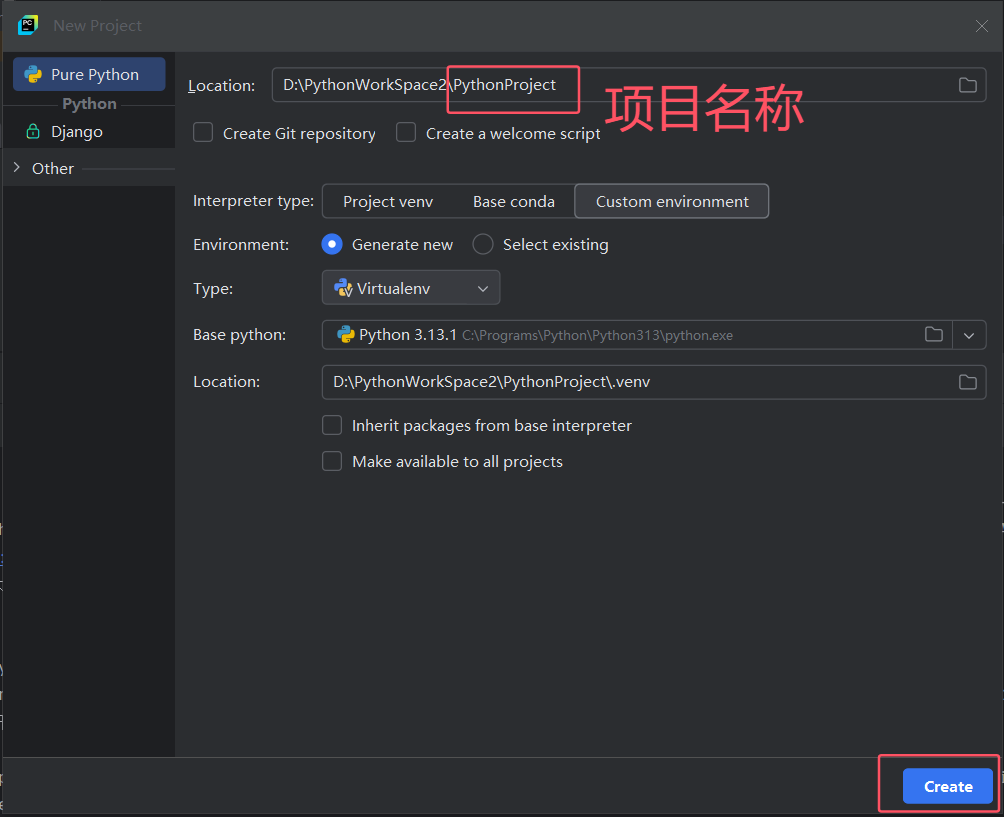Enable Create Git repository checkbox

coord(203,133)
